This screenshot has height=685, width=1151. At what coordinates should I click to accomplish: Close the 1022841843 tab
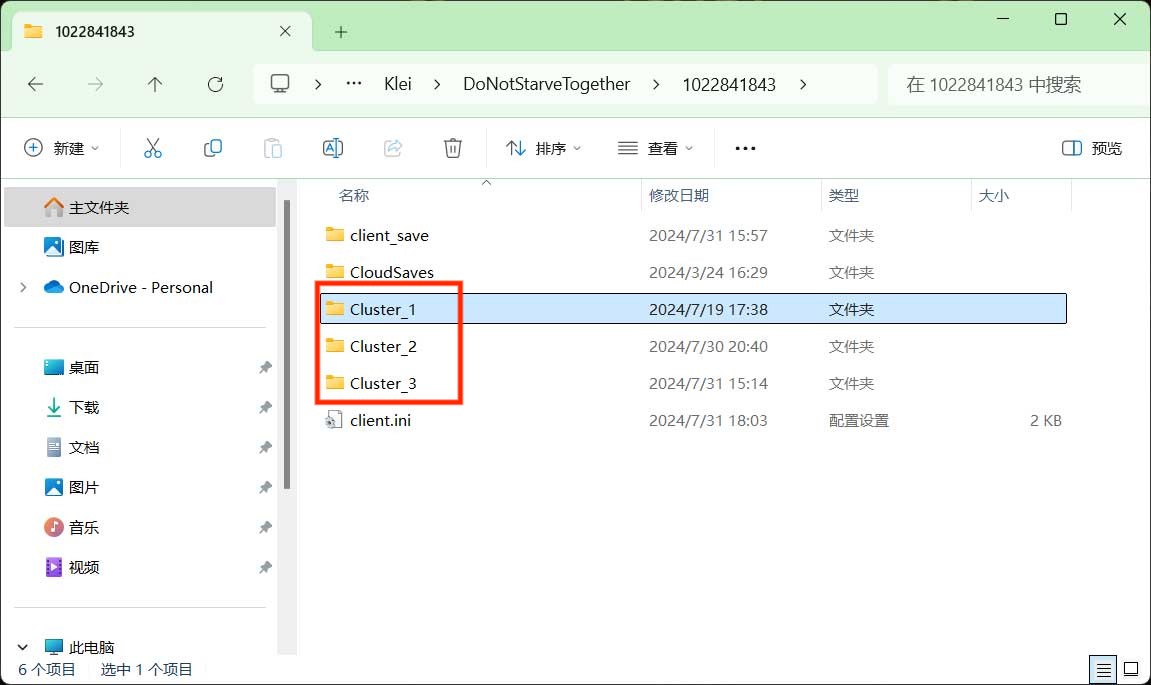tap(285, 31)
